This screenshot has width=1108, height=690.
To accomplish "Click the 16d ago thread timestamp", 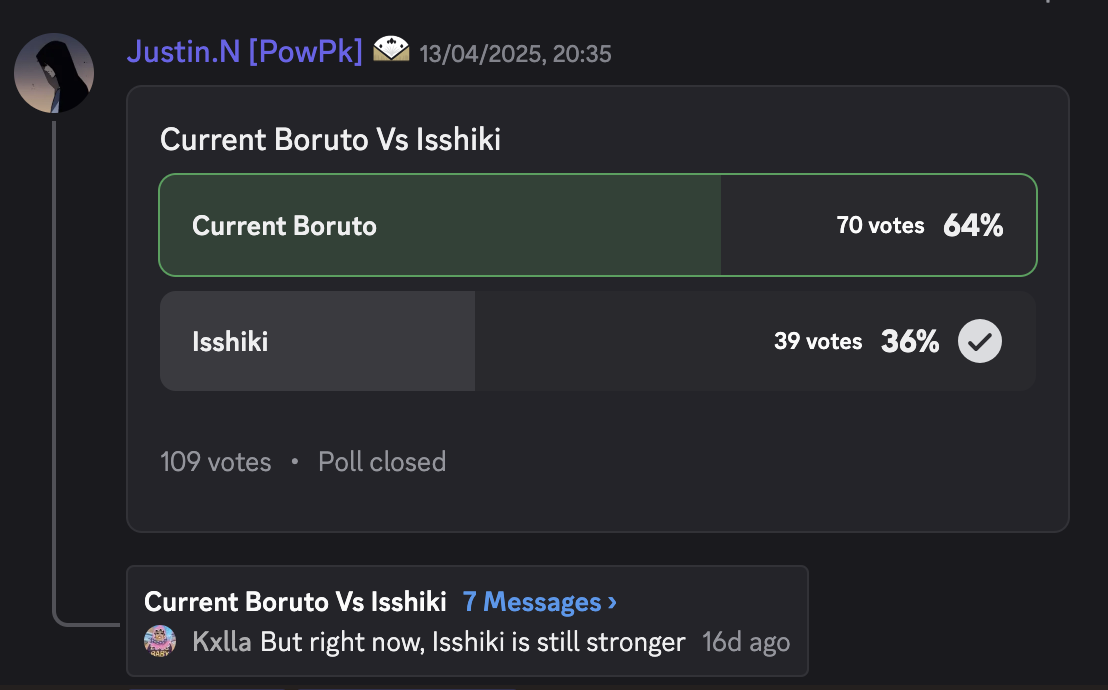I will 745,642.
